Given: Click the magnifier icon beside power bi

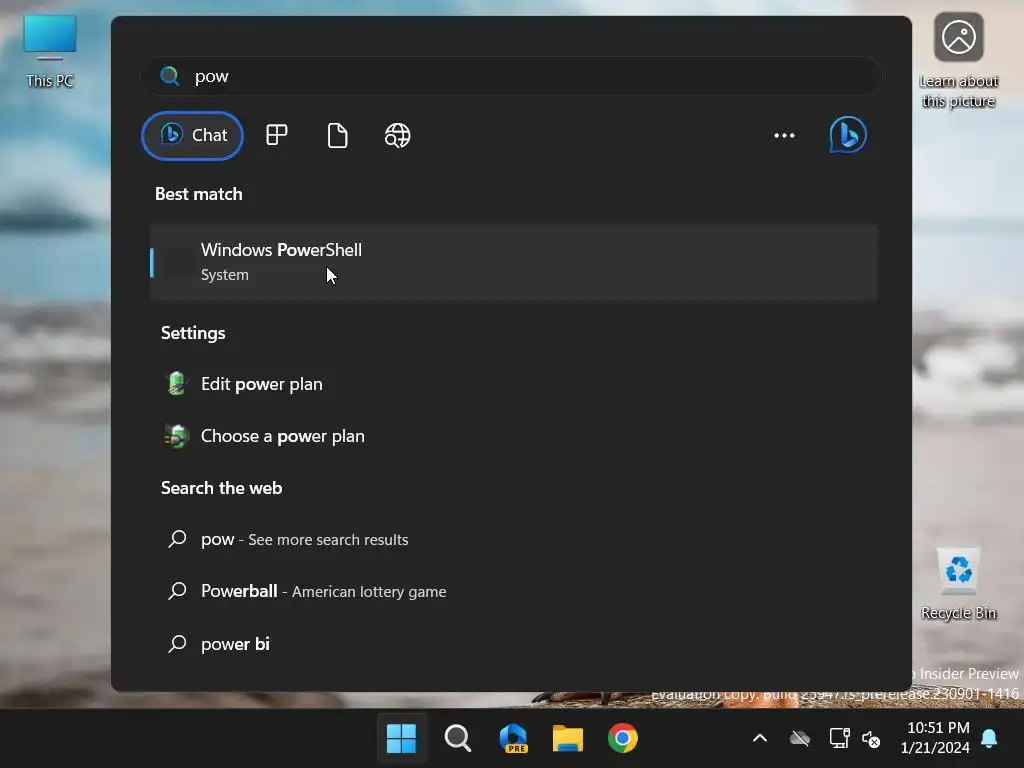Looking at the screenshot, I should coord(177,643).
